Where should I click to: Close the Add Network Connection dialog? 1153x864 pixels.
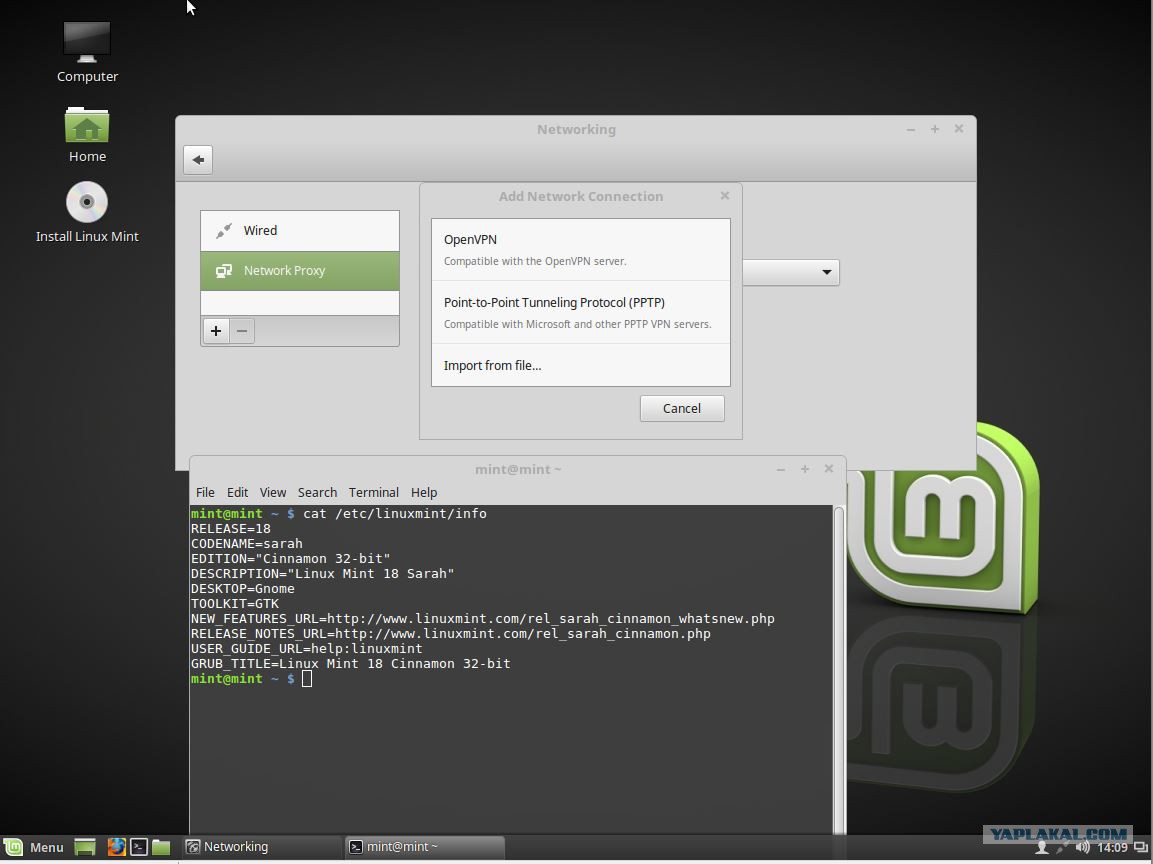(725, 196)
